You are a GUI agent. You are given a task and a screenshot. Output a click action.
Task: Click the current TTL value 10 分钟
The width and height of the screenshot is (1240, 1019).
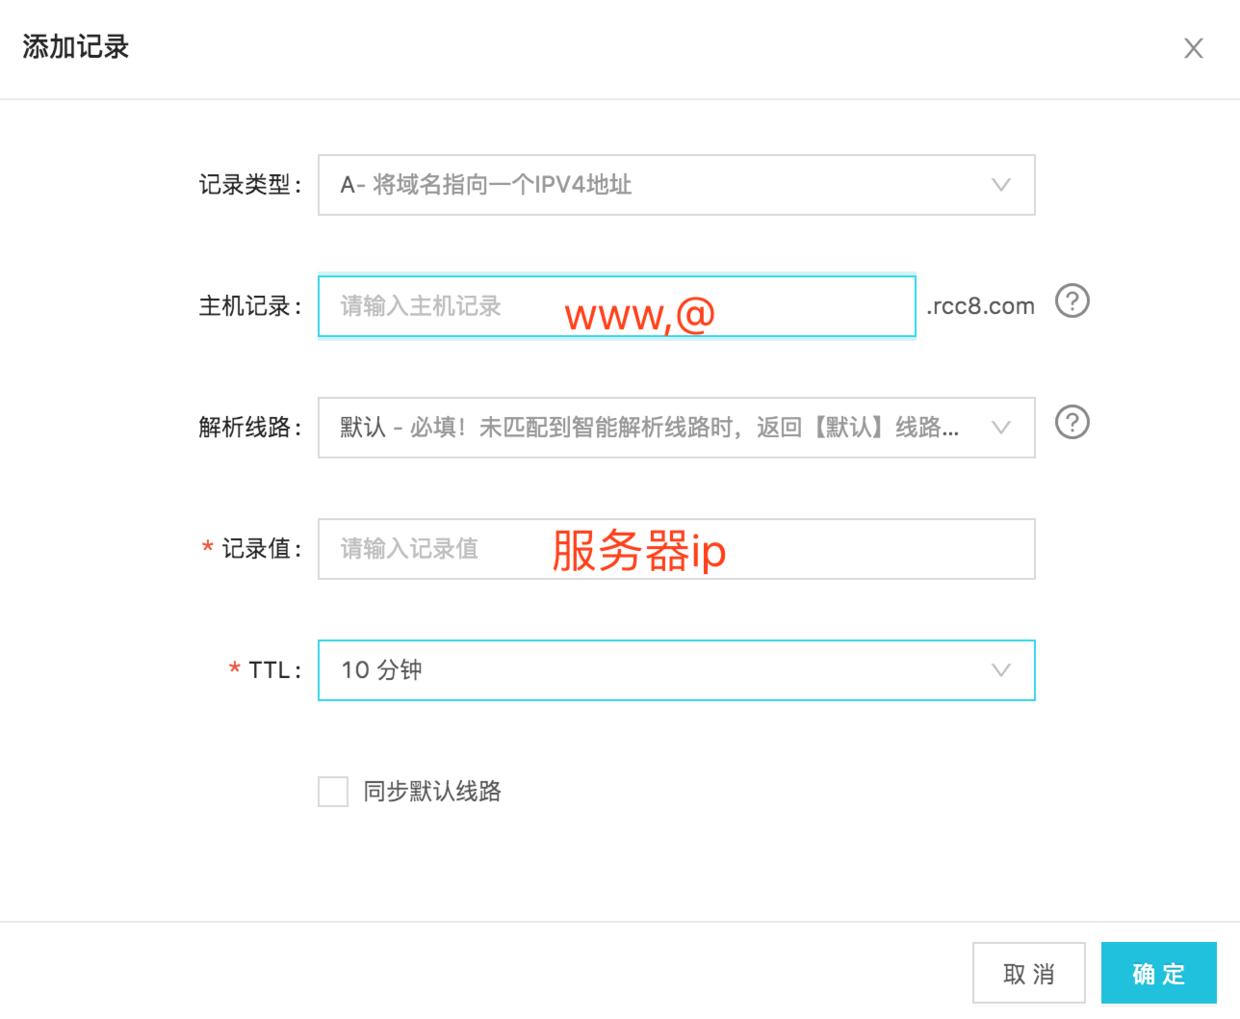pyautogui.click(x=380, y=671)
